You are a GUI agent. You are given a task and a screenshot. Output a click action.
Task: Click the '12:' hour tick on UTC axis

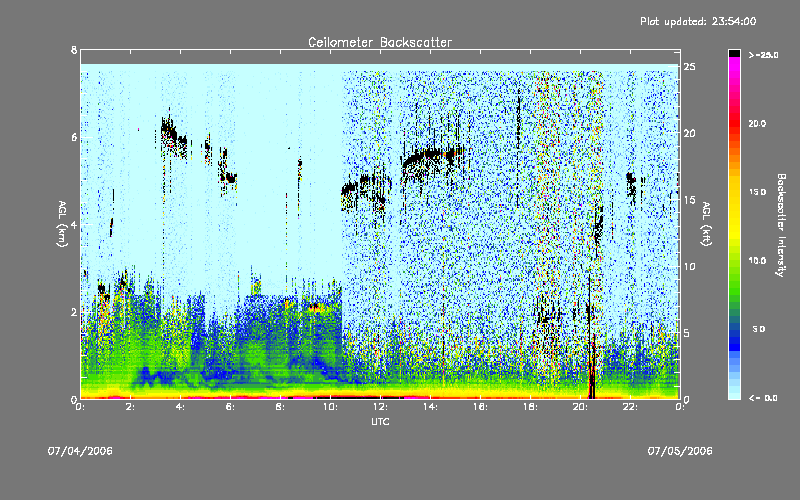(380, 407)
